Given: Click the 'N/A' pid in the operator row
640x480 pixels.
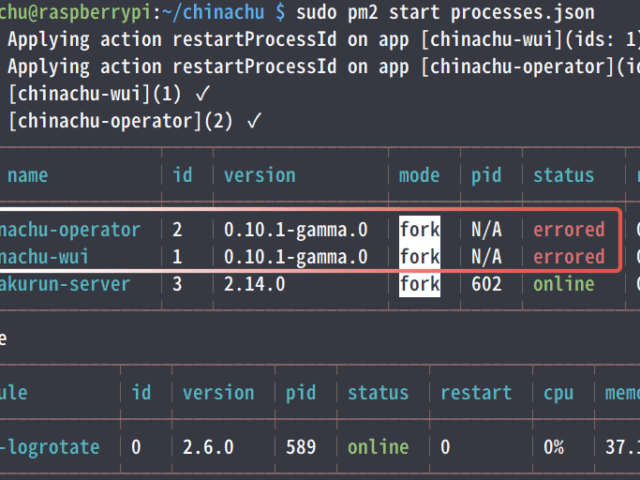Looking at the screenshot, I should [x=486, y=229].
